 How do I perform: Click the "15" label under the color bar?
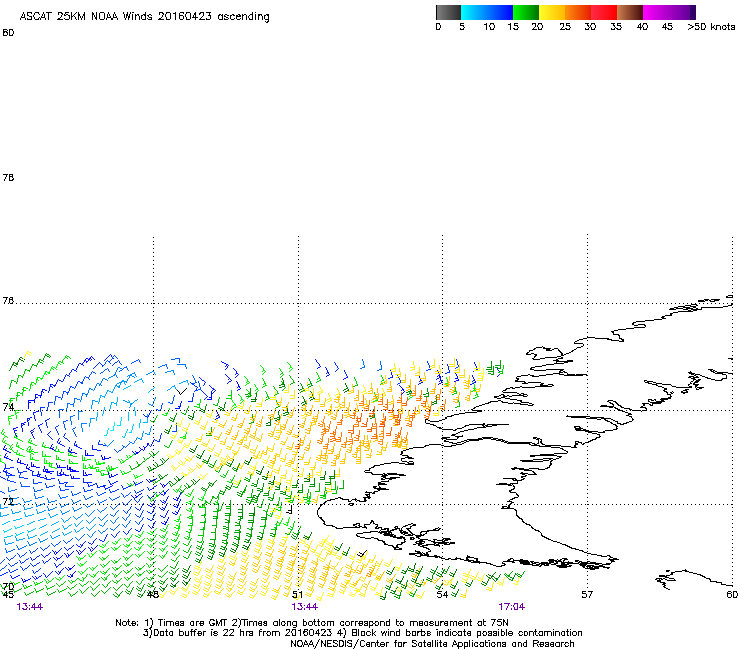click(513, 27)
